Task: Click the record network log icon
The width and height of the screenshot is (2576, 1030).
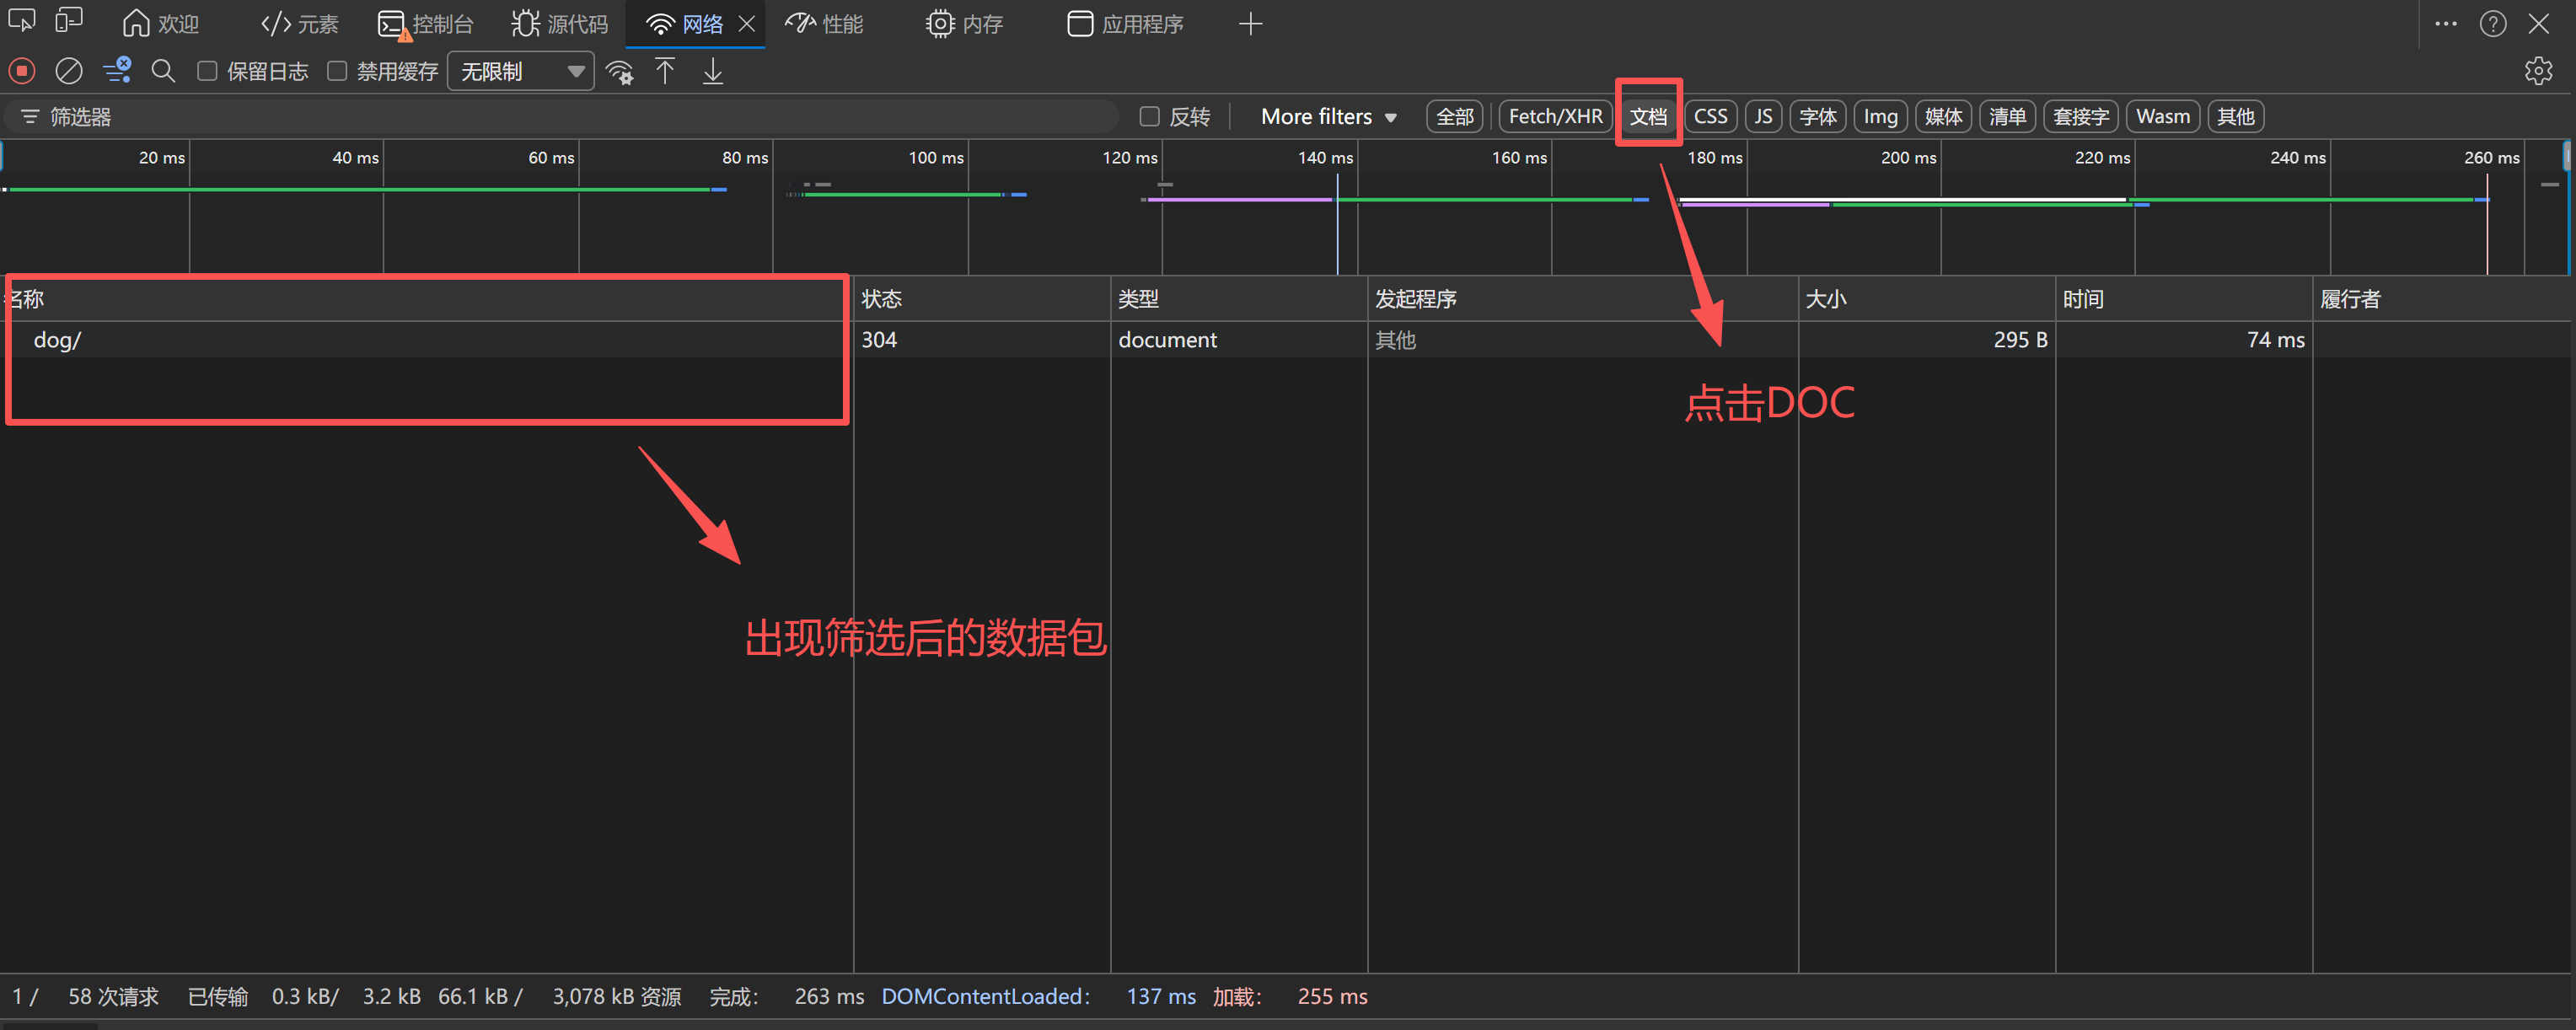Action: coord(22,71)
